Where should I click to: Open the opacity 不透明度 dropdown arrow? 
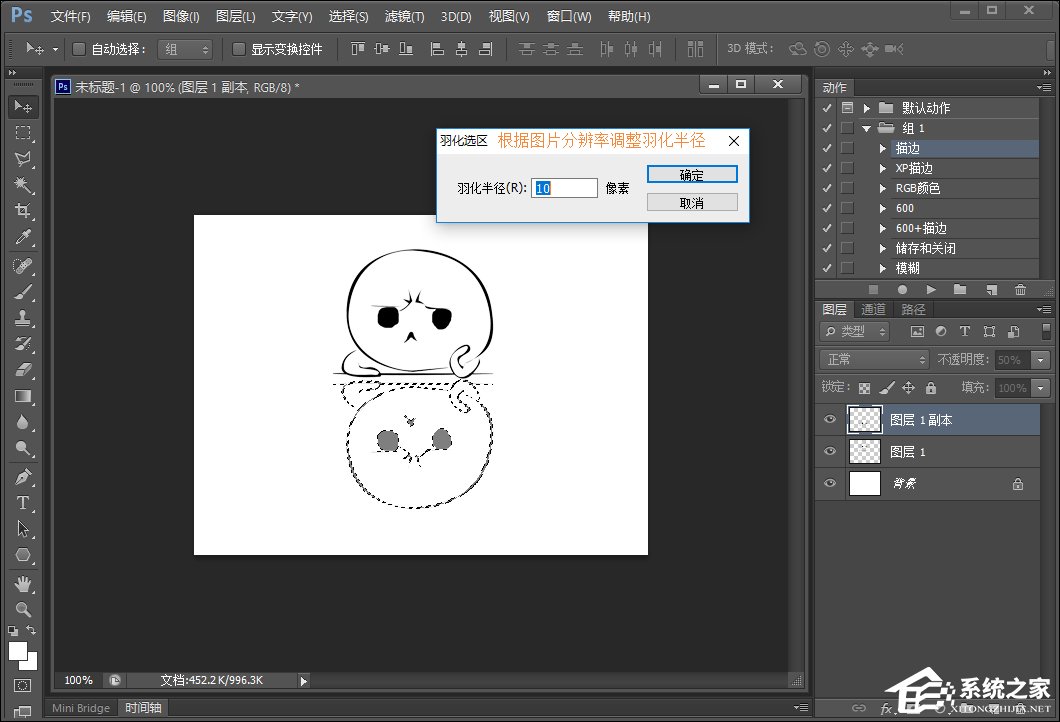point(1041,360)
